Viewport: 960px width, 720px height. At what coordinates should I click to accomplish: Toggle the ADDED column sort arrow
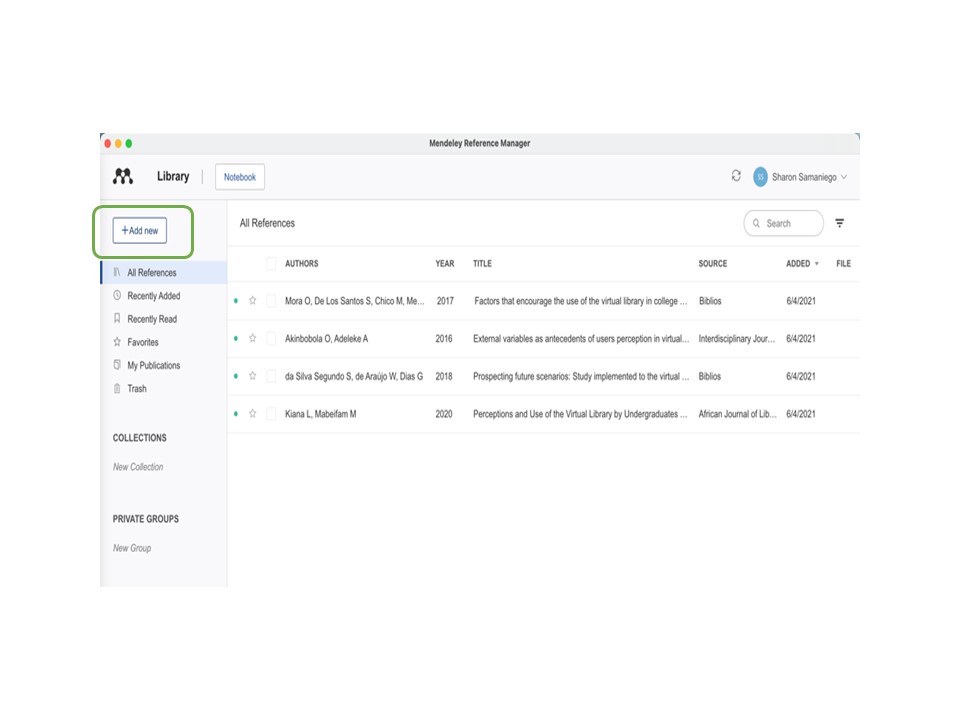[816, 263]
